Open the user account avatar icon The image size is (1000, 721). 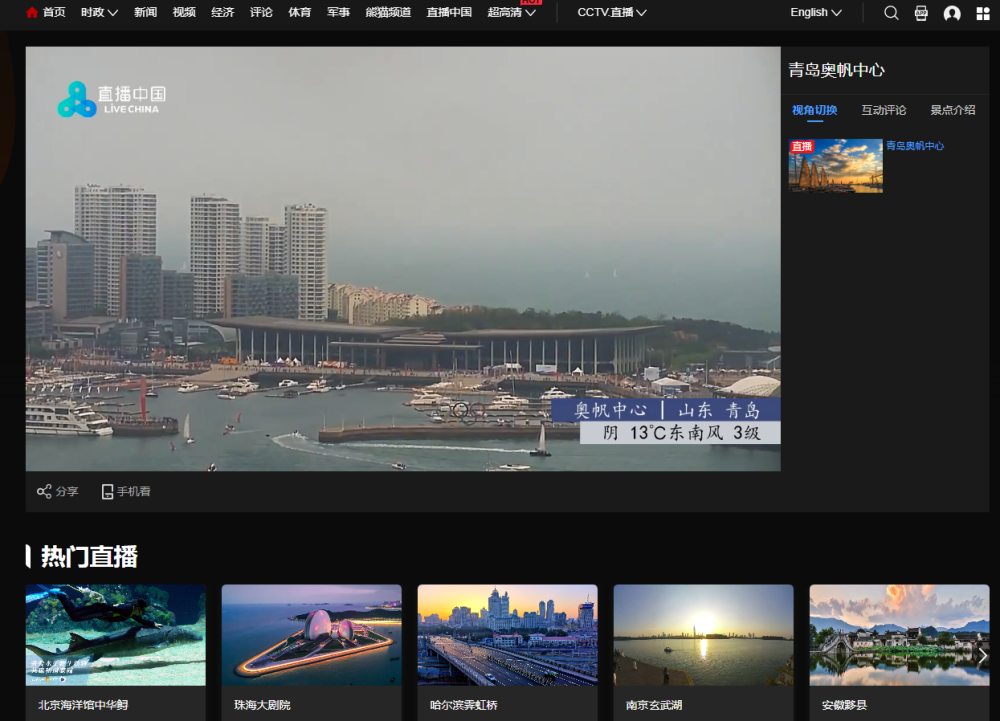tap(952, 13)
